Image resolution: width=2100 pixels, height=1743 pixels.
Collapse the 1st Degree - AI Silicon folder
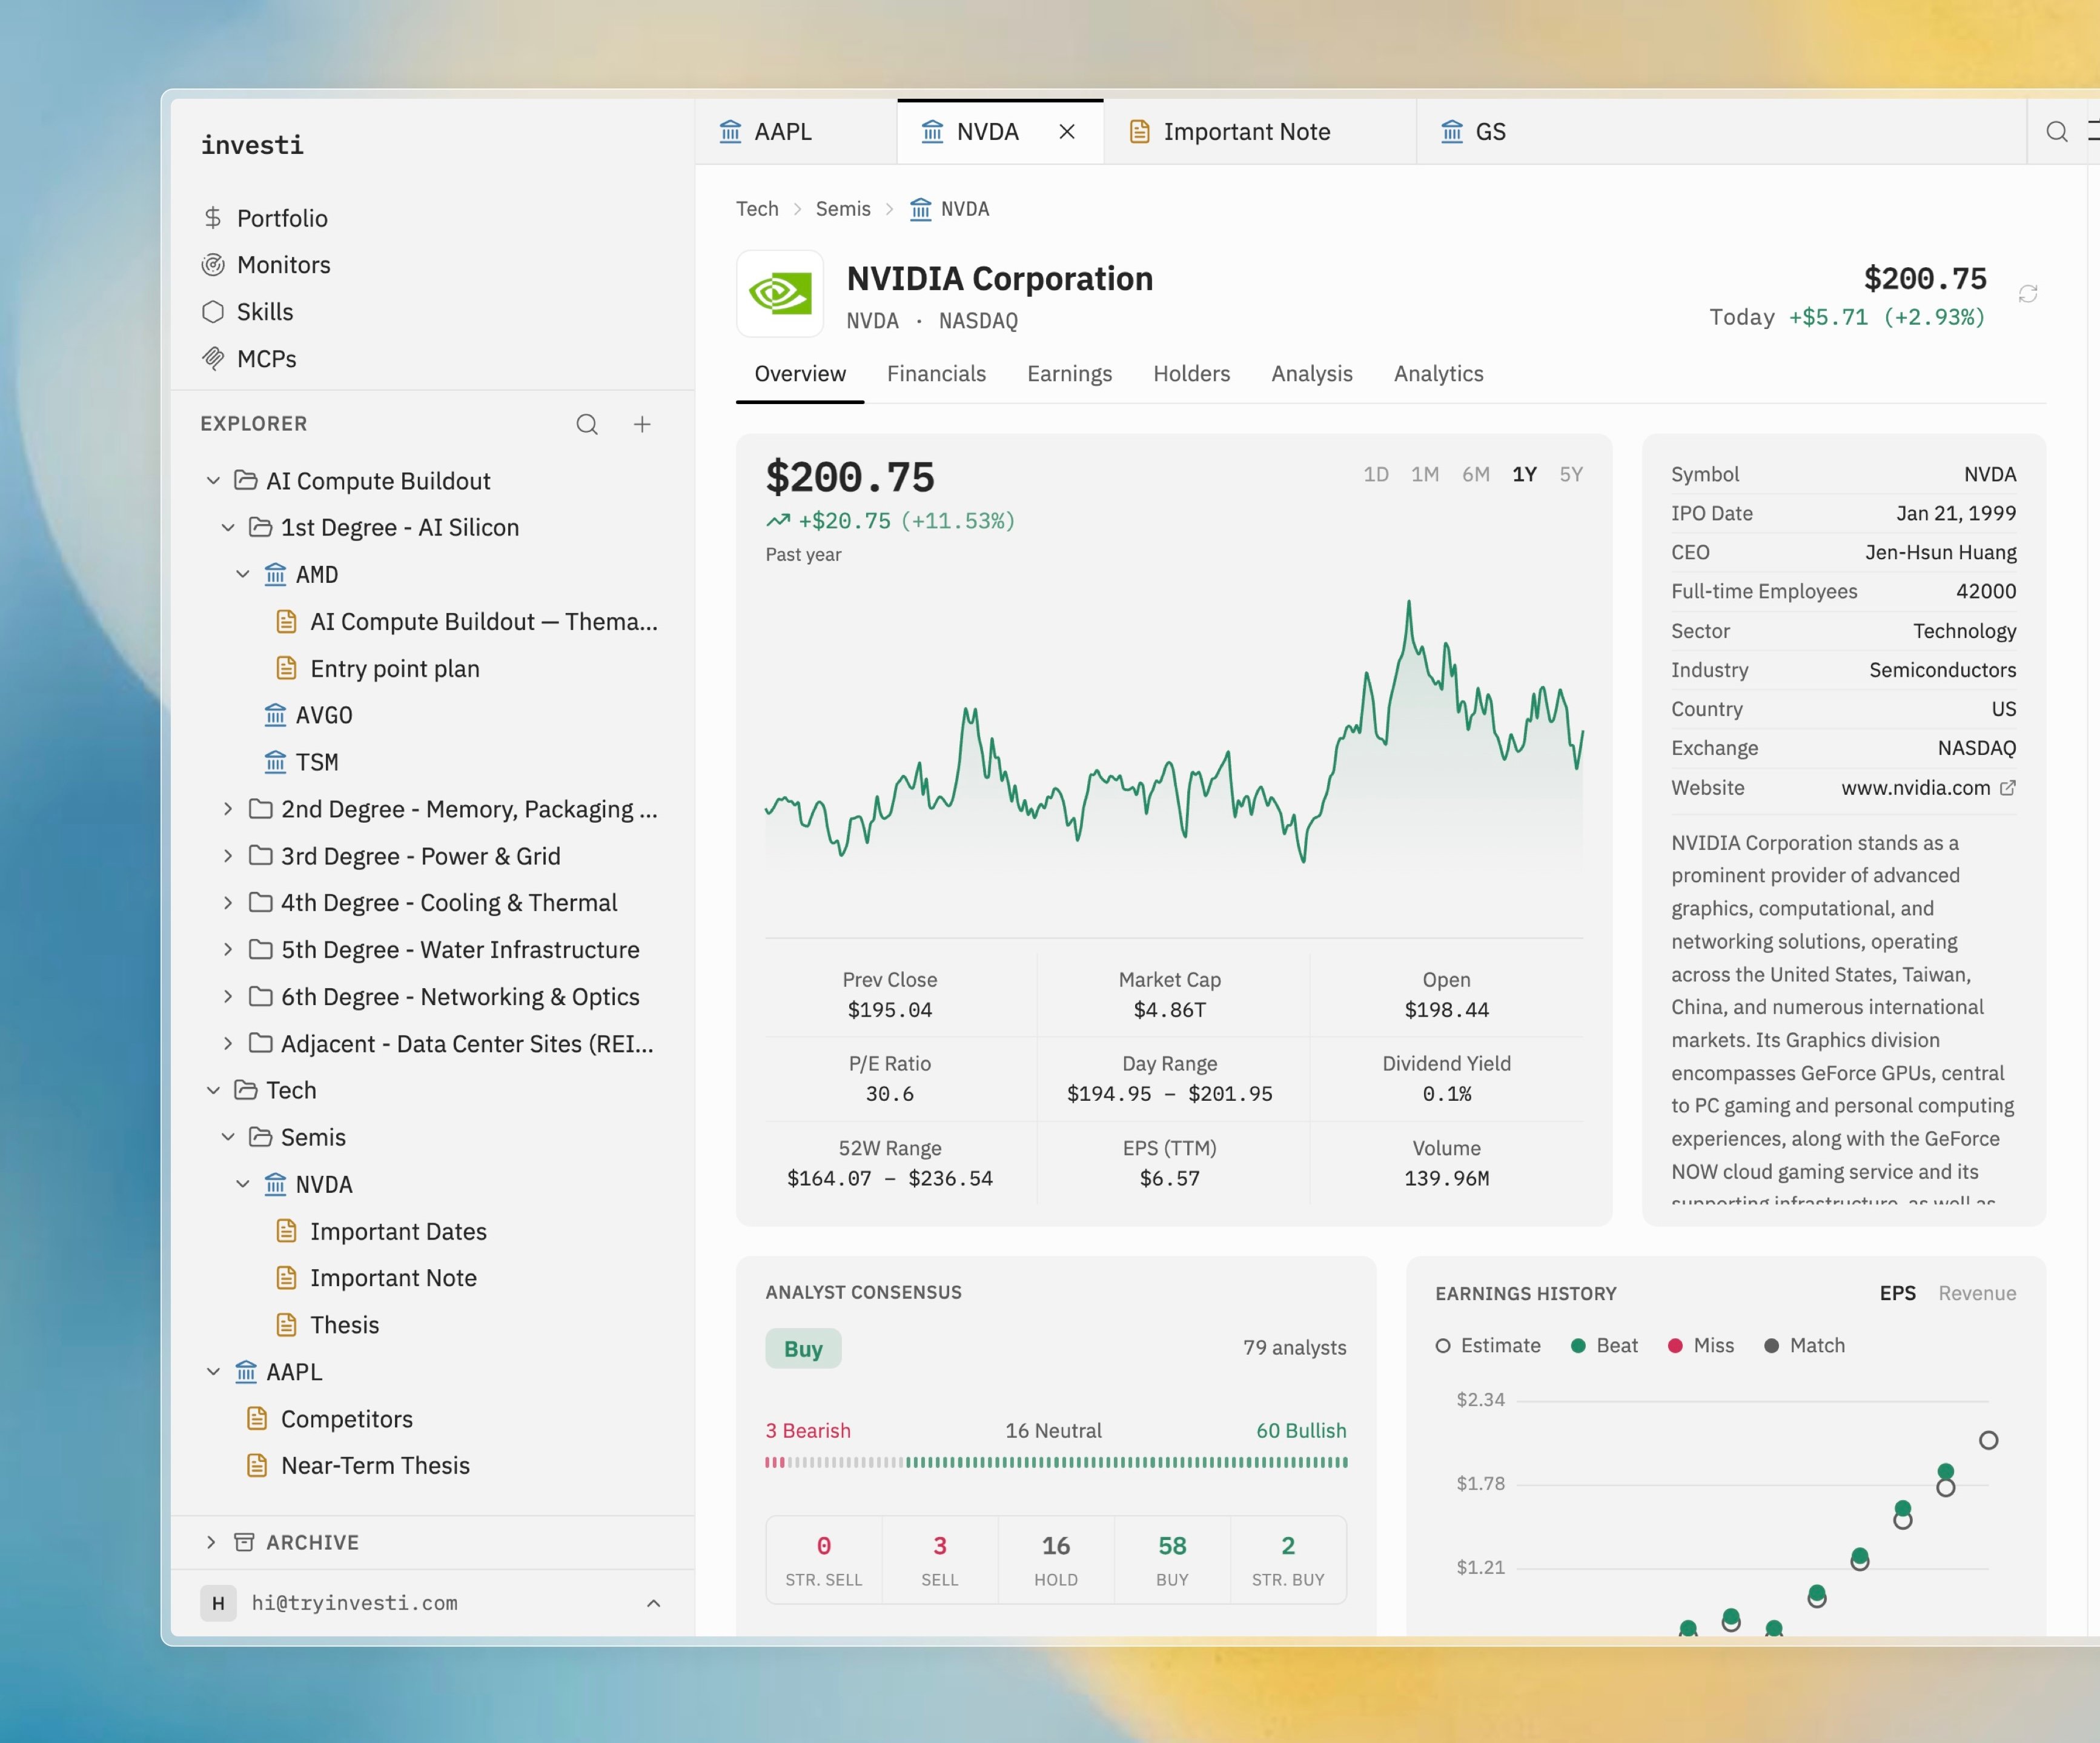228,527
